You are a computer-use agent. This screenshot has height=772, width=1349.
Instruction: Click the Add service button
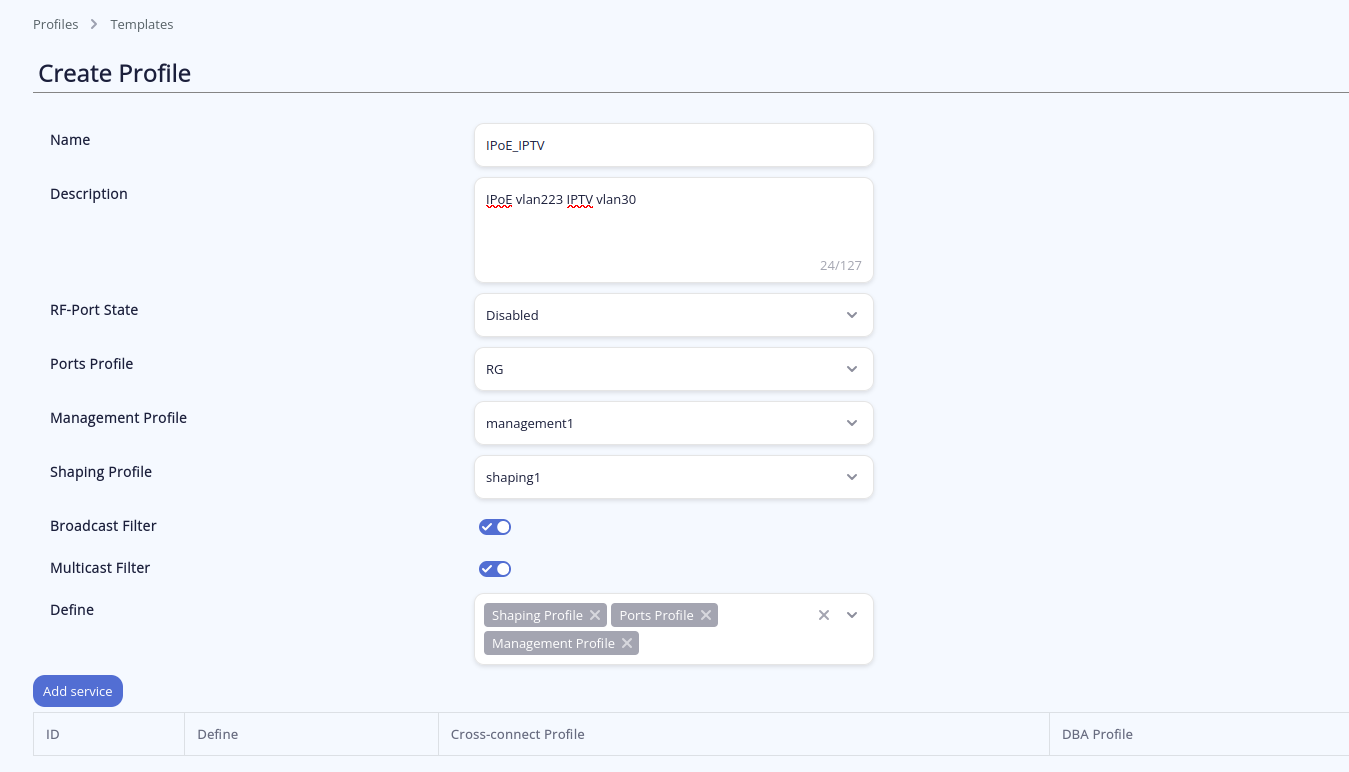[x=78, y=691]
